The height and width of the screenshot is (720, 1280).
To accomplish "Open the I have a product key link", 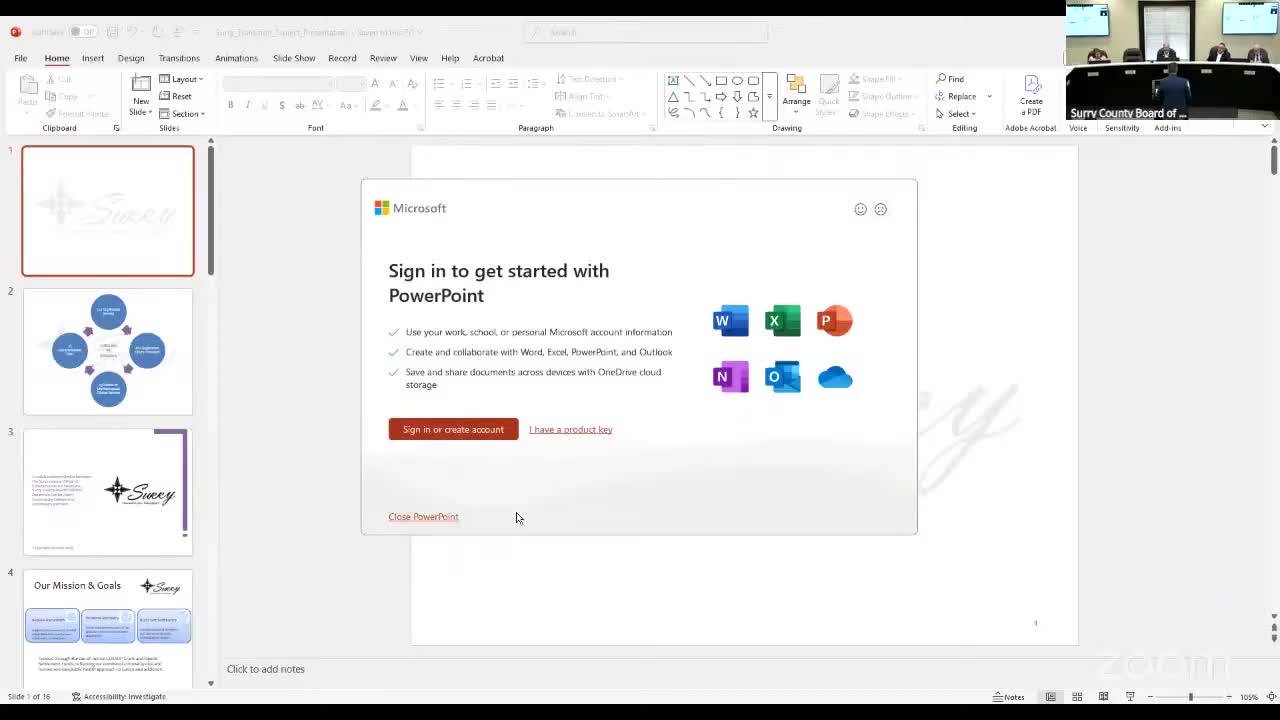I will tap(570, 429).
